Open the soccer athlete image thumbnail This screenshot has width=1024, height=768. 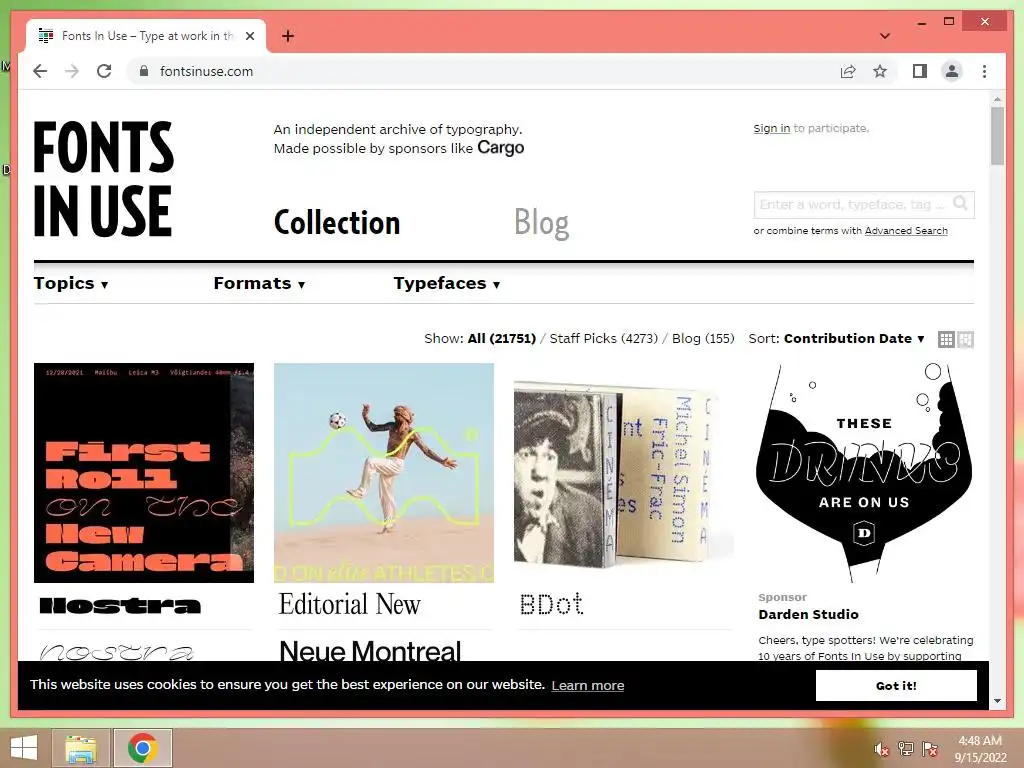[384, 473]
